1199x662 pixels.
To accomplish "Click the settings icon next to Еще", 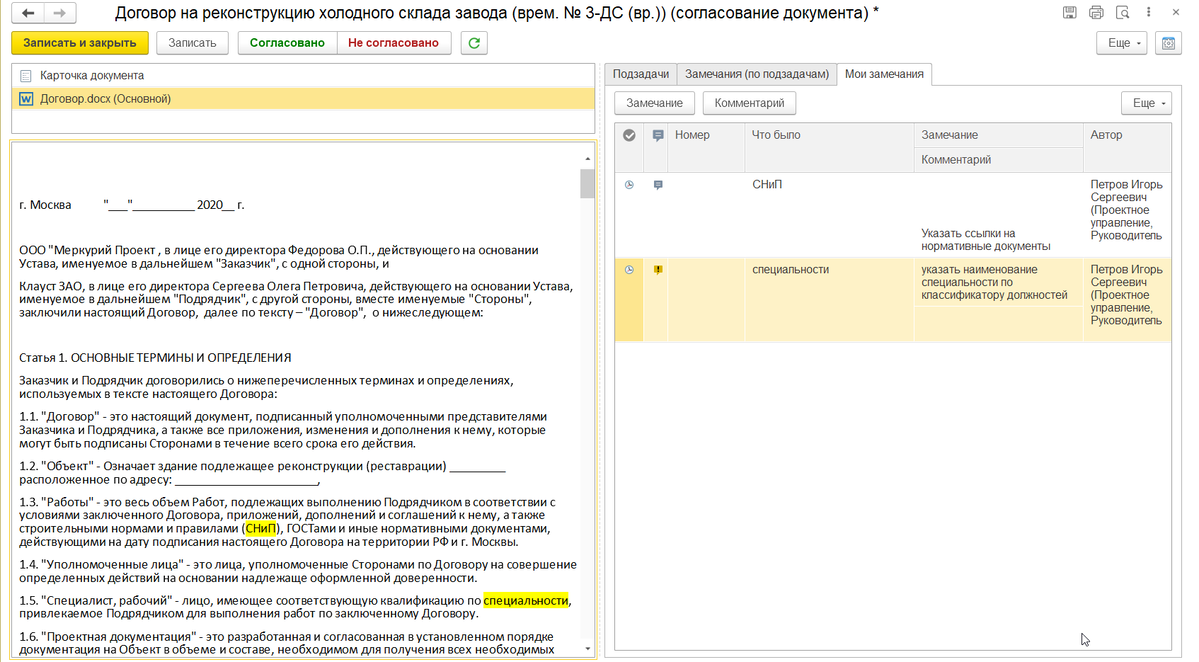I will [x=1168, y=43].
